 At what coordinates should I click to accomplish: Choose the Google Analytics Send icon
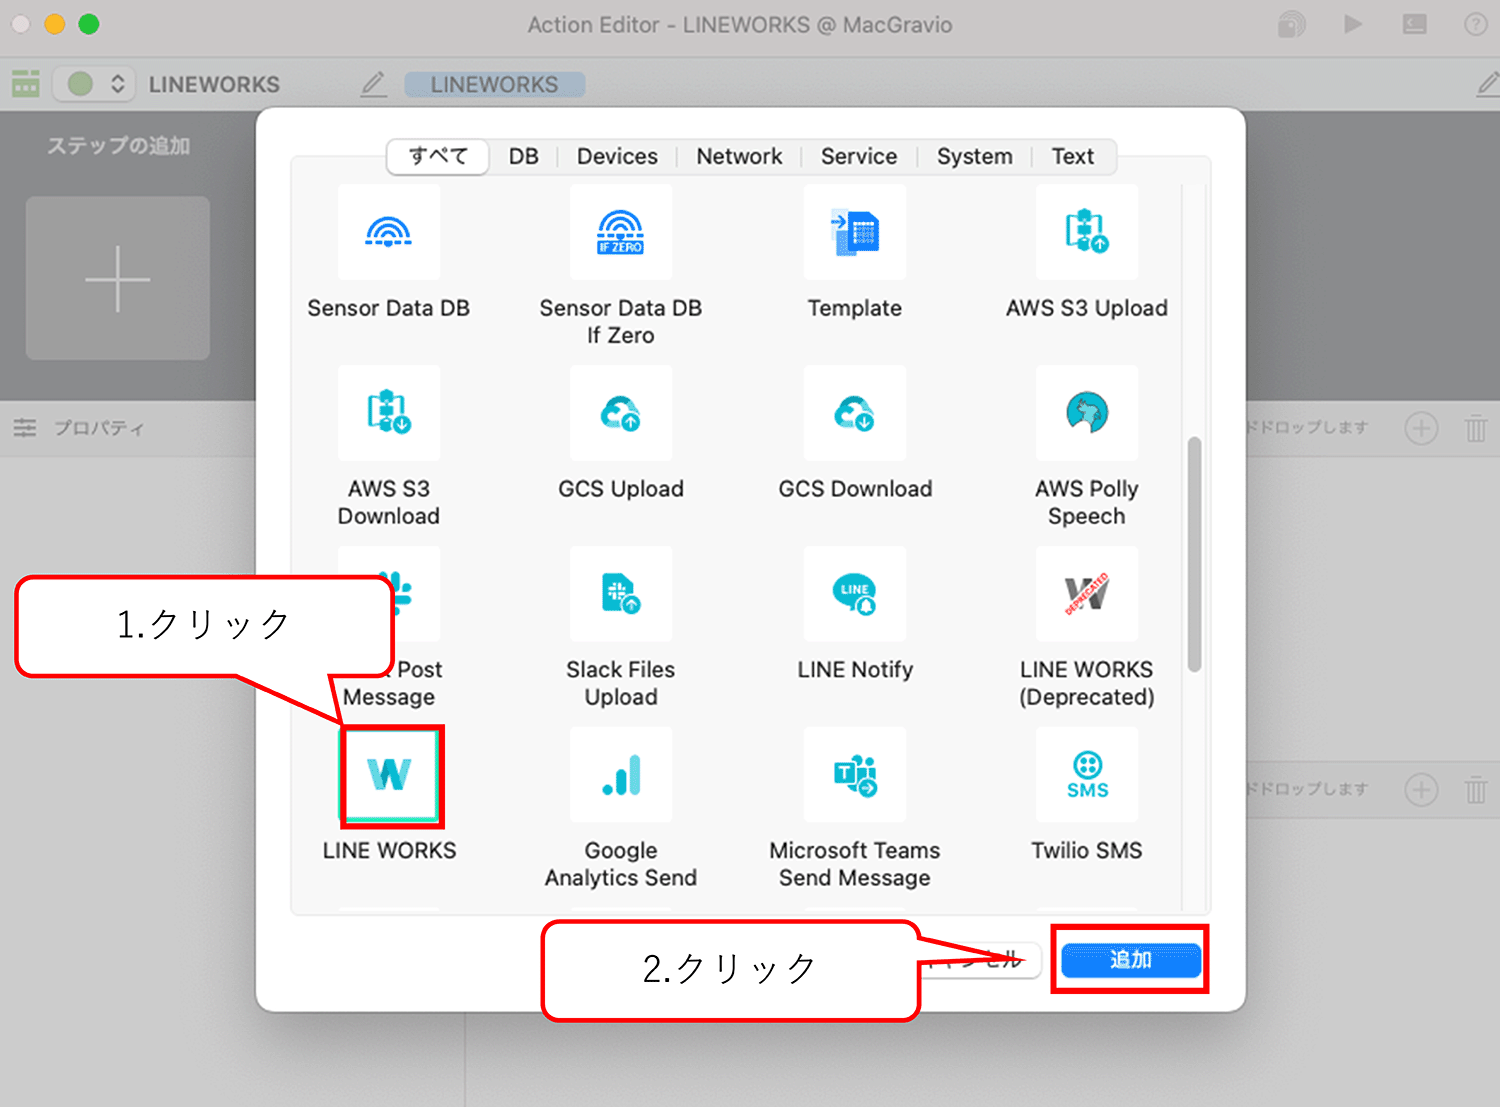pyautogui.click(x=620, y=775)
